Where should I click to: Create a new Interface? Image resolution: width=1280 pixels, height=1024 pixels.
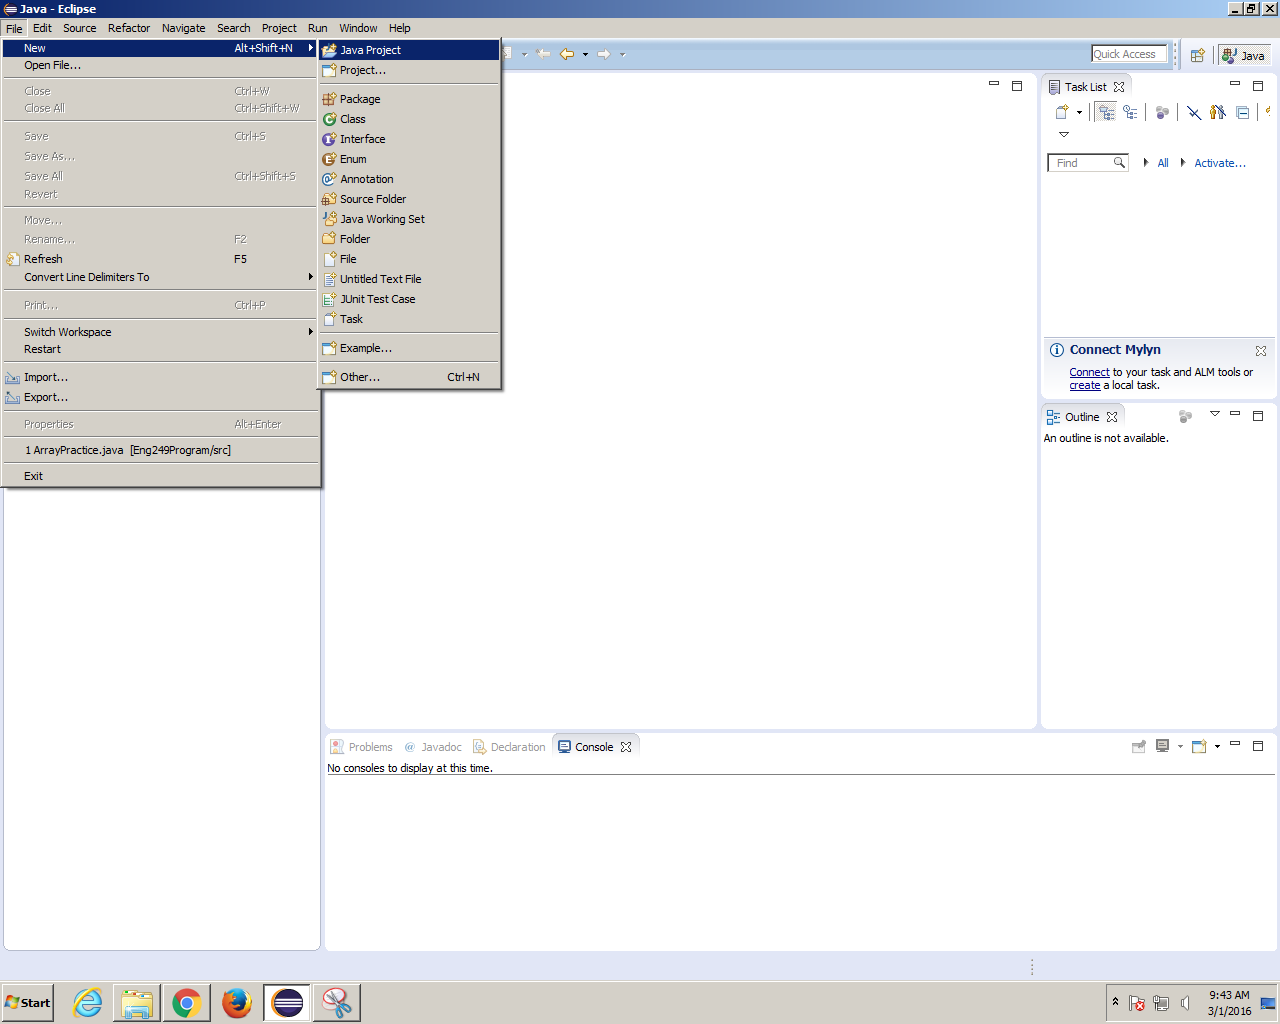362,139
